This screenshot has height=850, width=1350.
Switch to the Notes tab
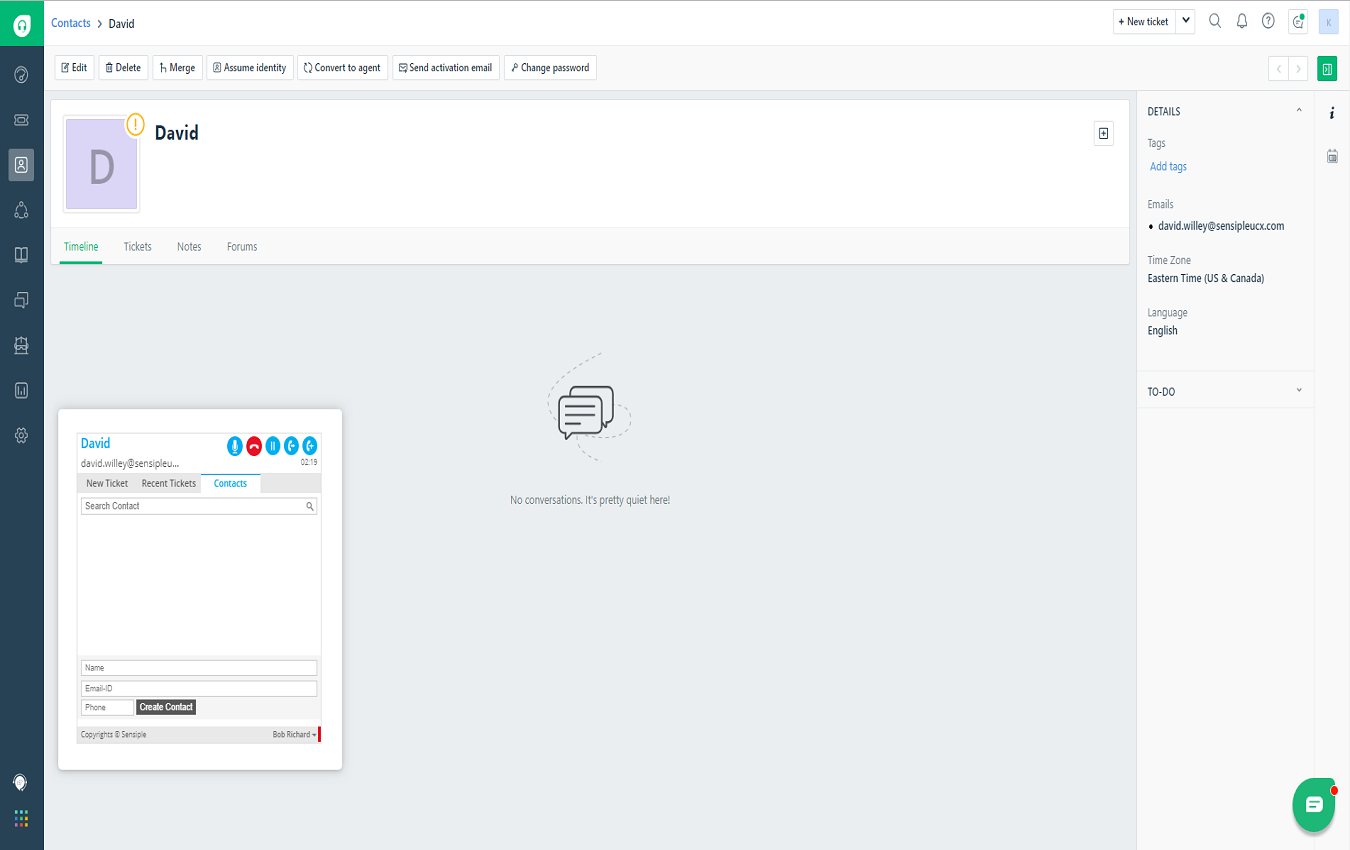[189, 246]
